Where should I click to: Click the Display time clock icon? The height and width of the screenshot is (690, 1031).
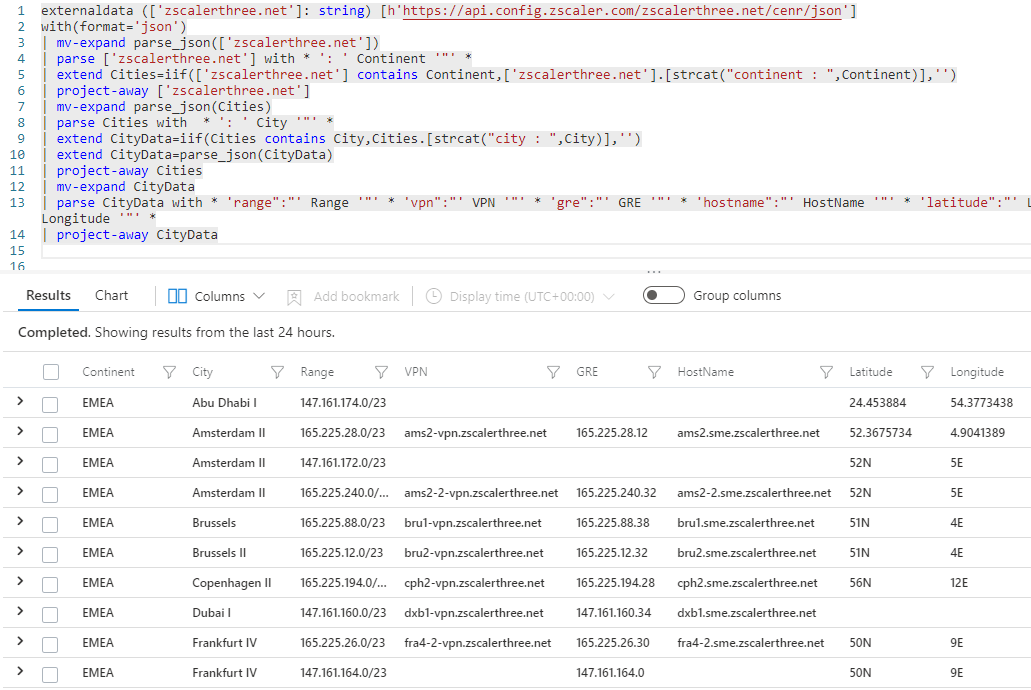point(433,296)
